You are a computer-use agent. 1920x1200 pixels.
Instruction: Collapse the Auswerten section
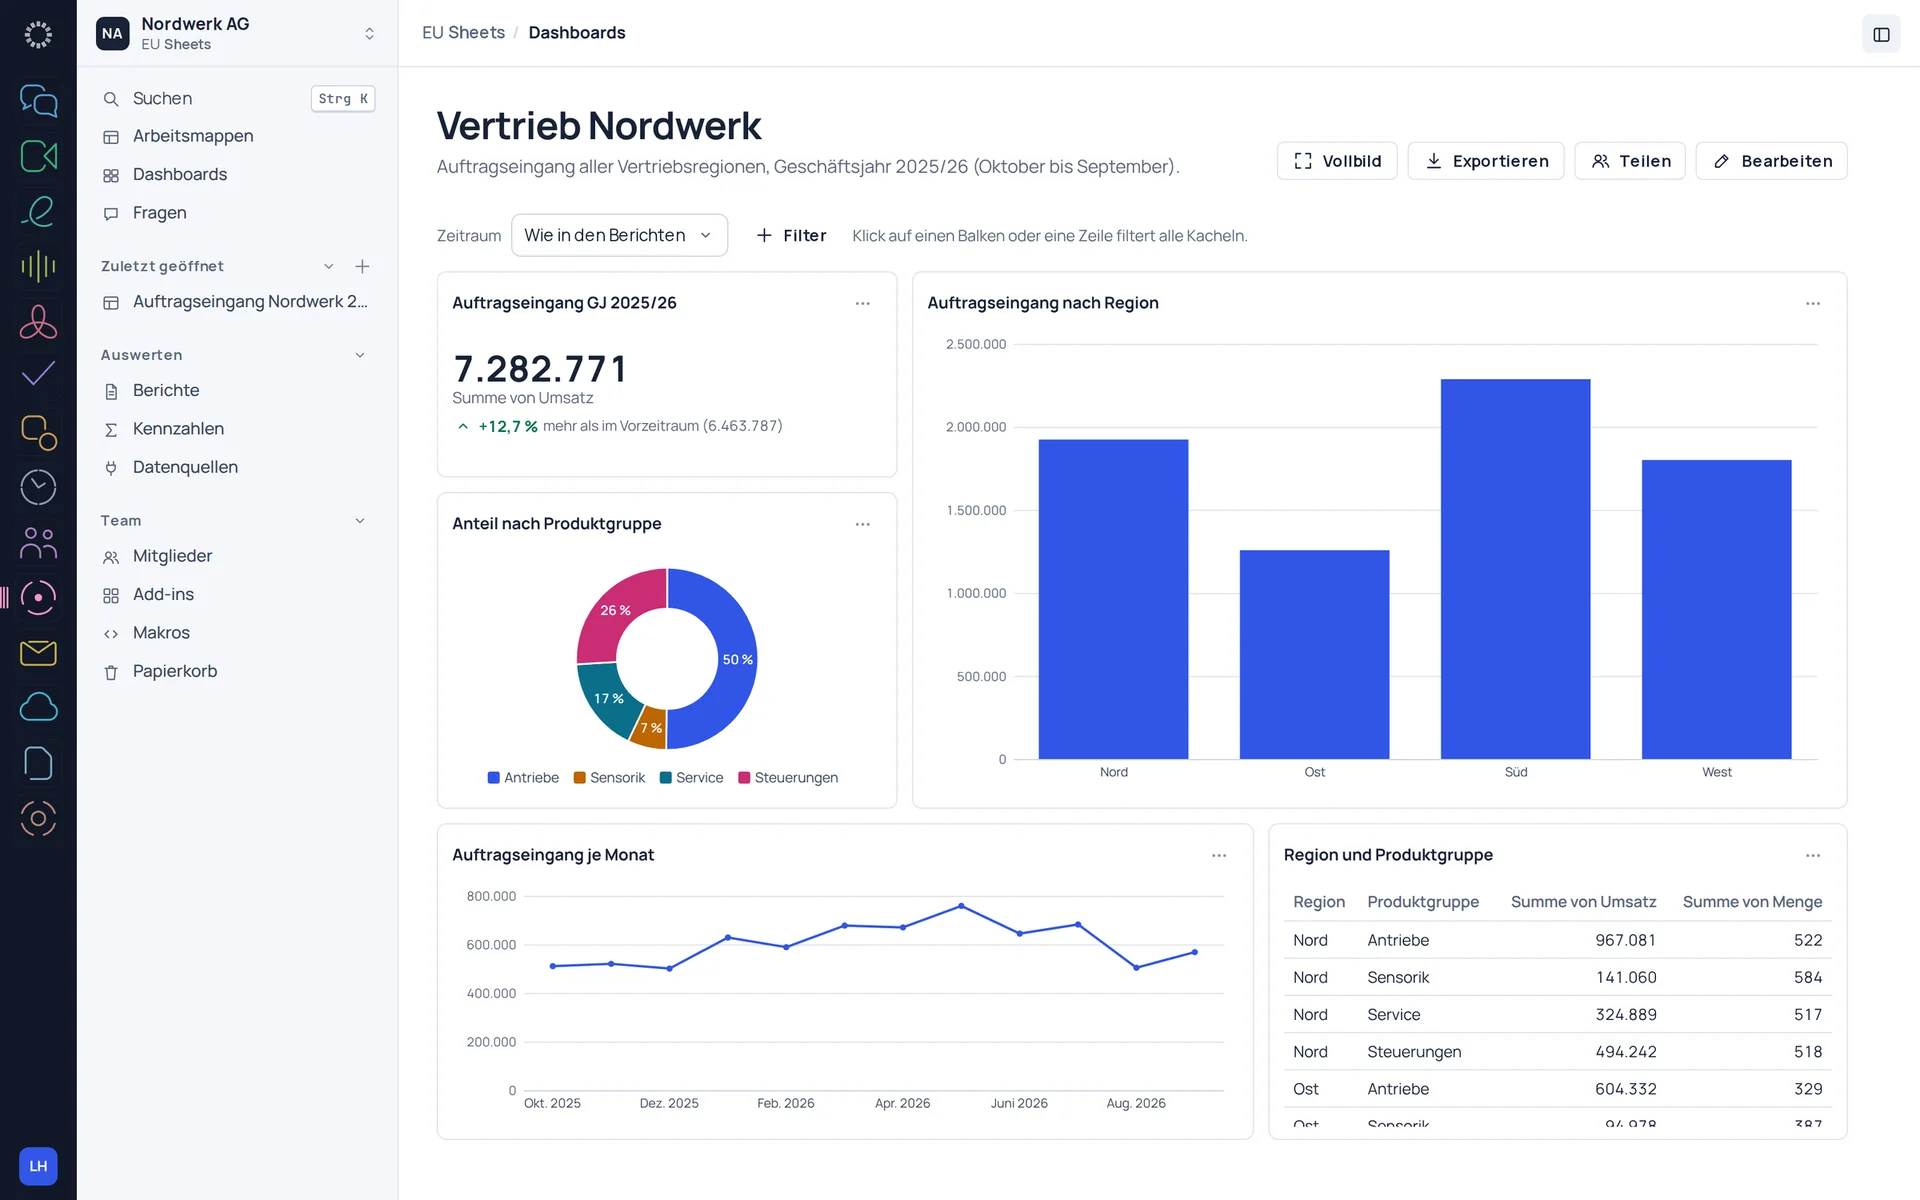pyautogui.click(x=360, y=355)
